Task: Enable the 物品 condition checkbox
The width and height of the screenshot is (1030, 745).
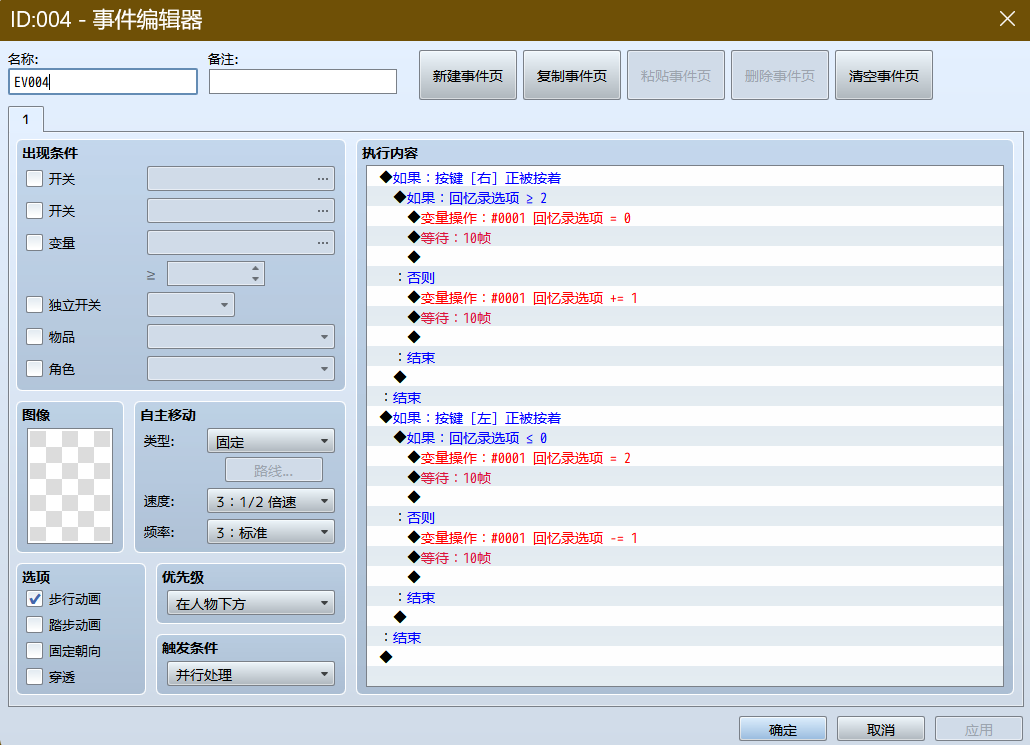Action: [34, 337]
